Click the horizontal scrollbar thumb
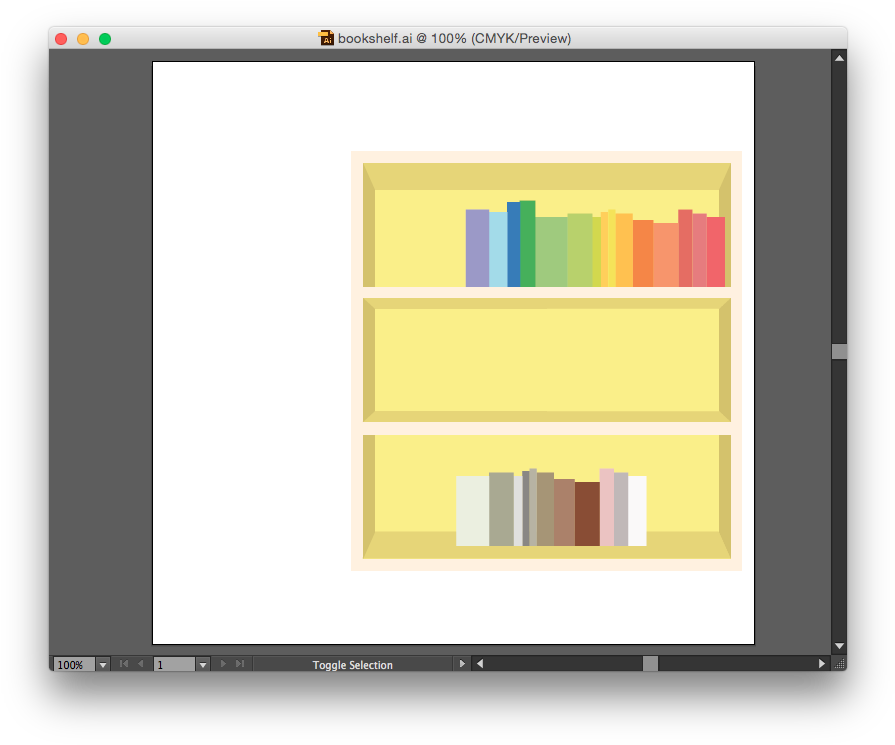 tap(650, 664)
